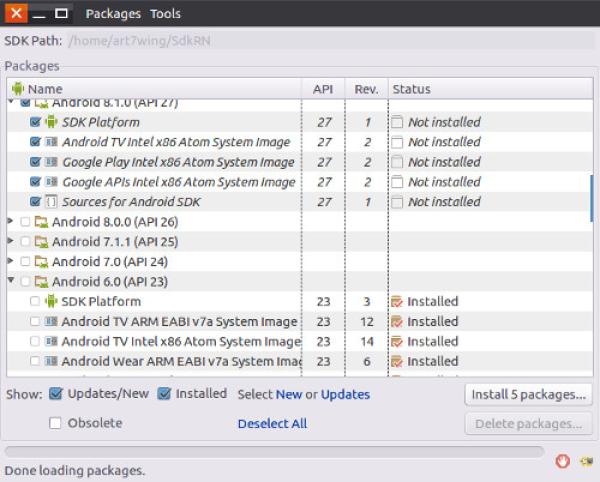
Task: Click the red stop loading icon
Action: [x=564, y=460]
